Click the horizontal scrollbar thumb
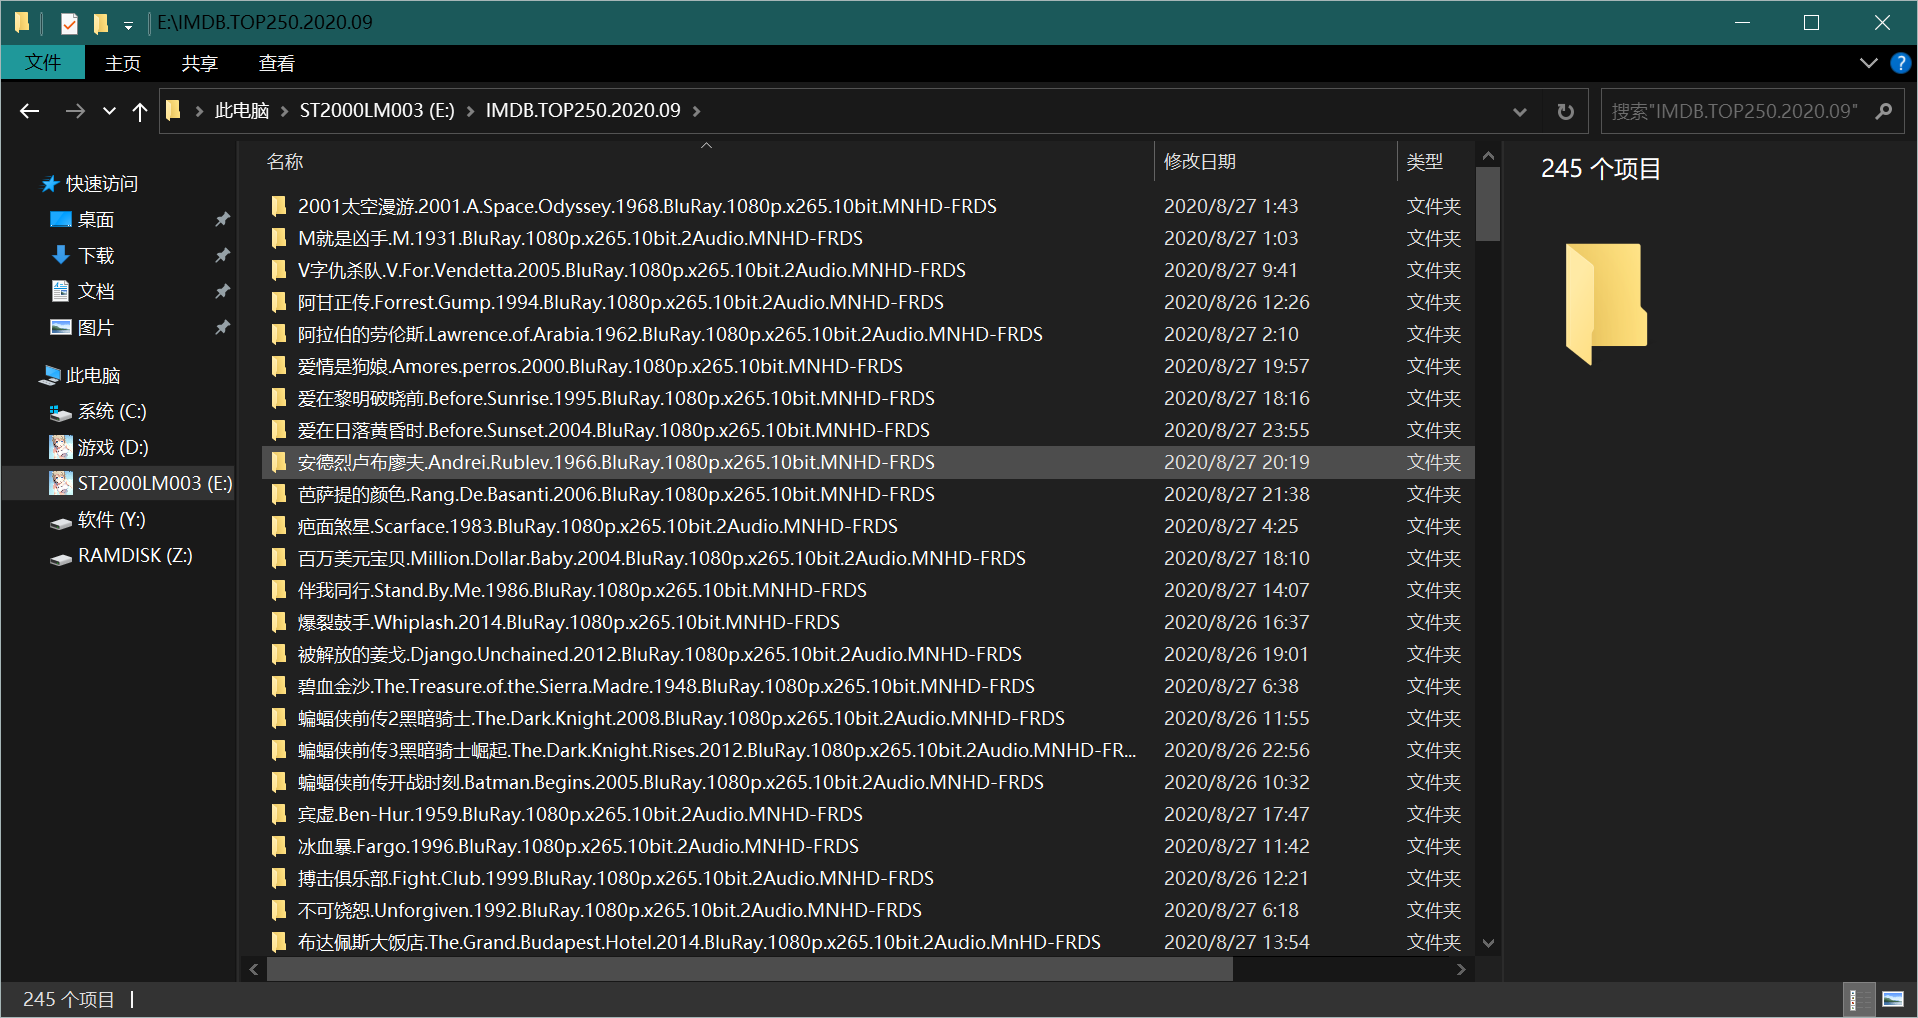 749,969
